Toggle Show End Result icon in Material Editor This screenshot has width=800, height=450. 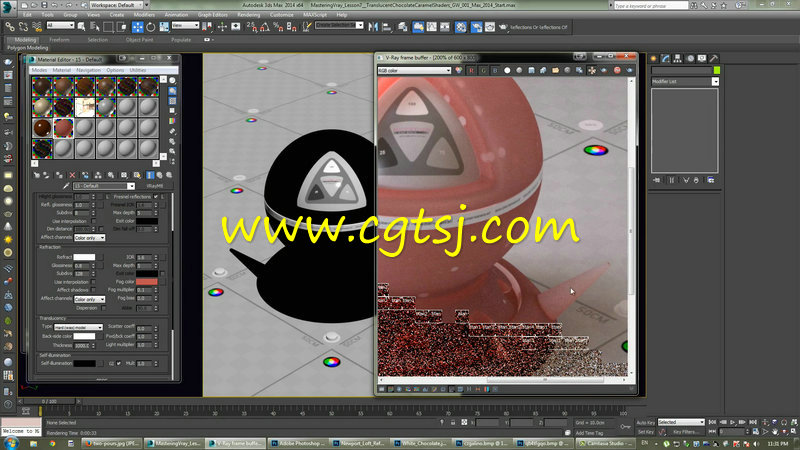pos(150,175)
